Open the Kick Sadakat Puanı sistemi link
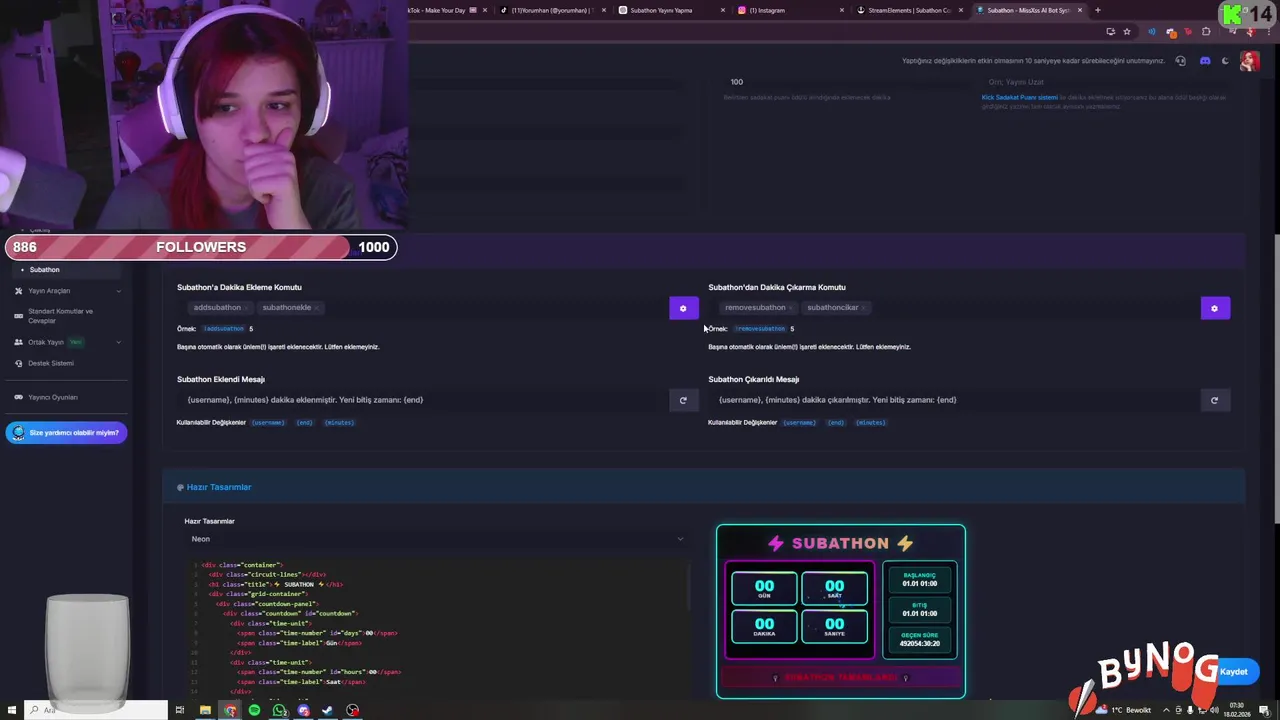Image resolution: width=1280 pixels, height=720 pixels. (1019, 97)
